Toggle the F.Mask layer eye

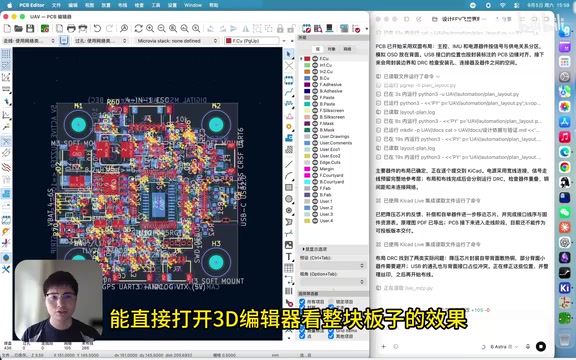315,123
